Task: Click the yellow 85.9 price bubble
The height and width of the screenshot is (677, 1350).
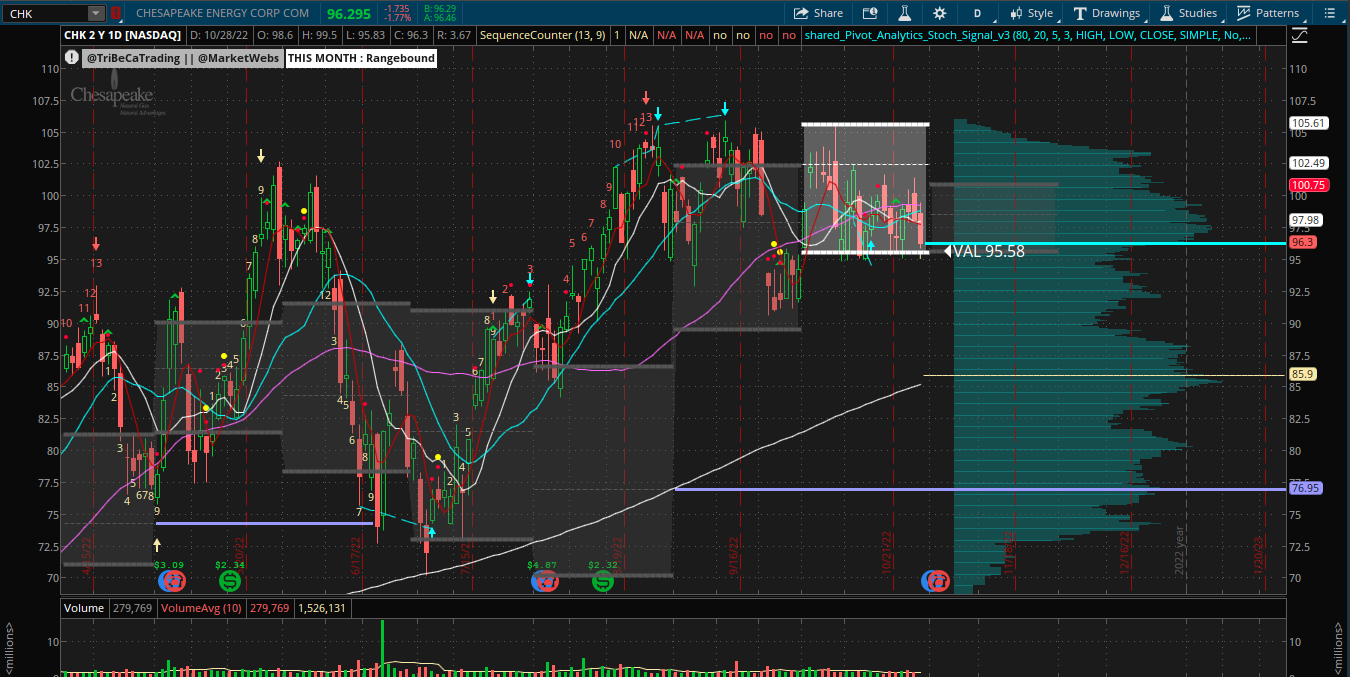Action: (1303, 374)
